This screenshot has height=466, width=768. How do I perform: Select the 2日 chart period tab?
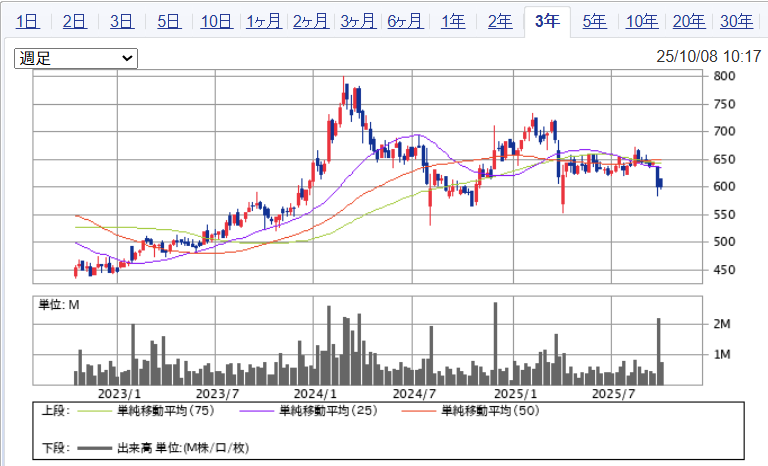point(75,21)
